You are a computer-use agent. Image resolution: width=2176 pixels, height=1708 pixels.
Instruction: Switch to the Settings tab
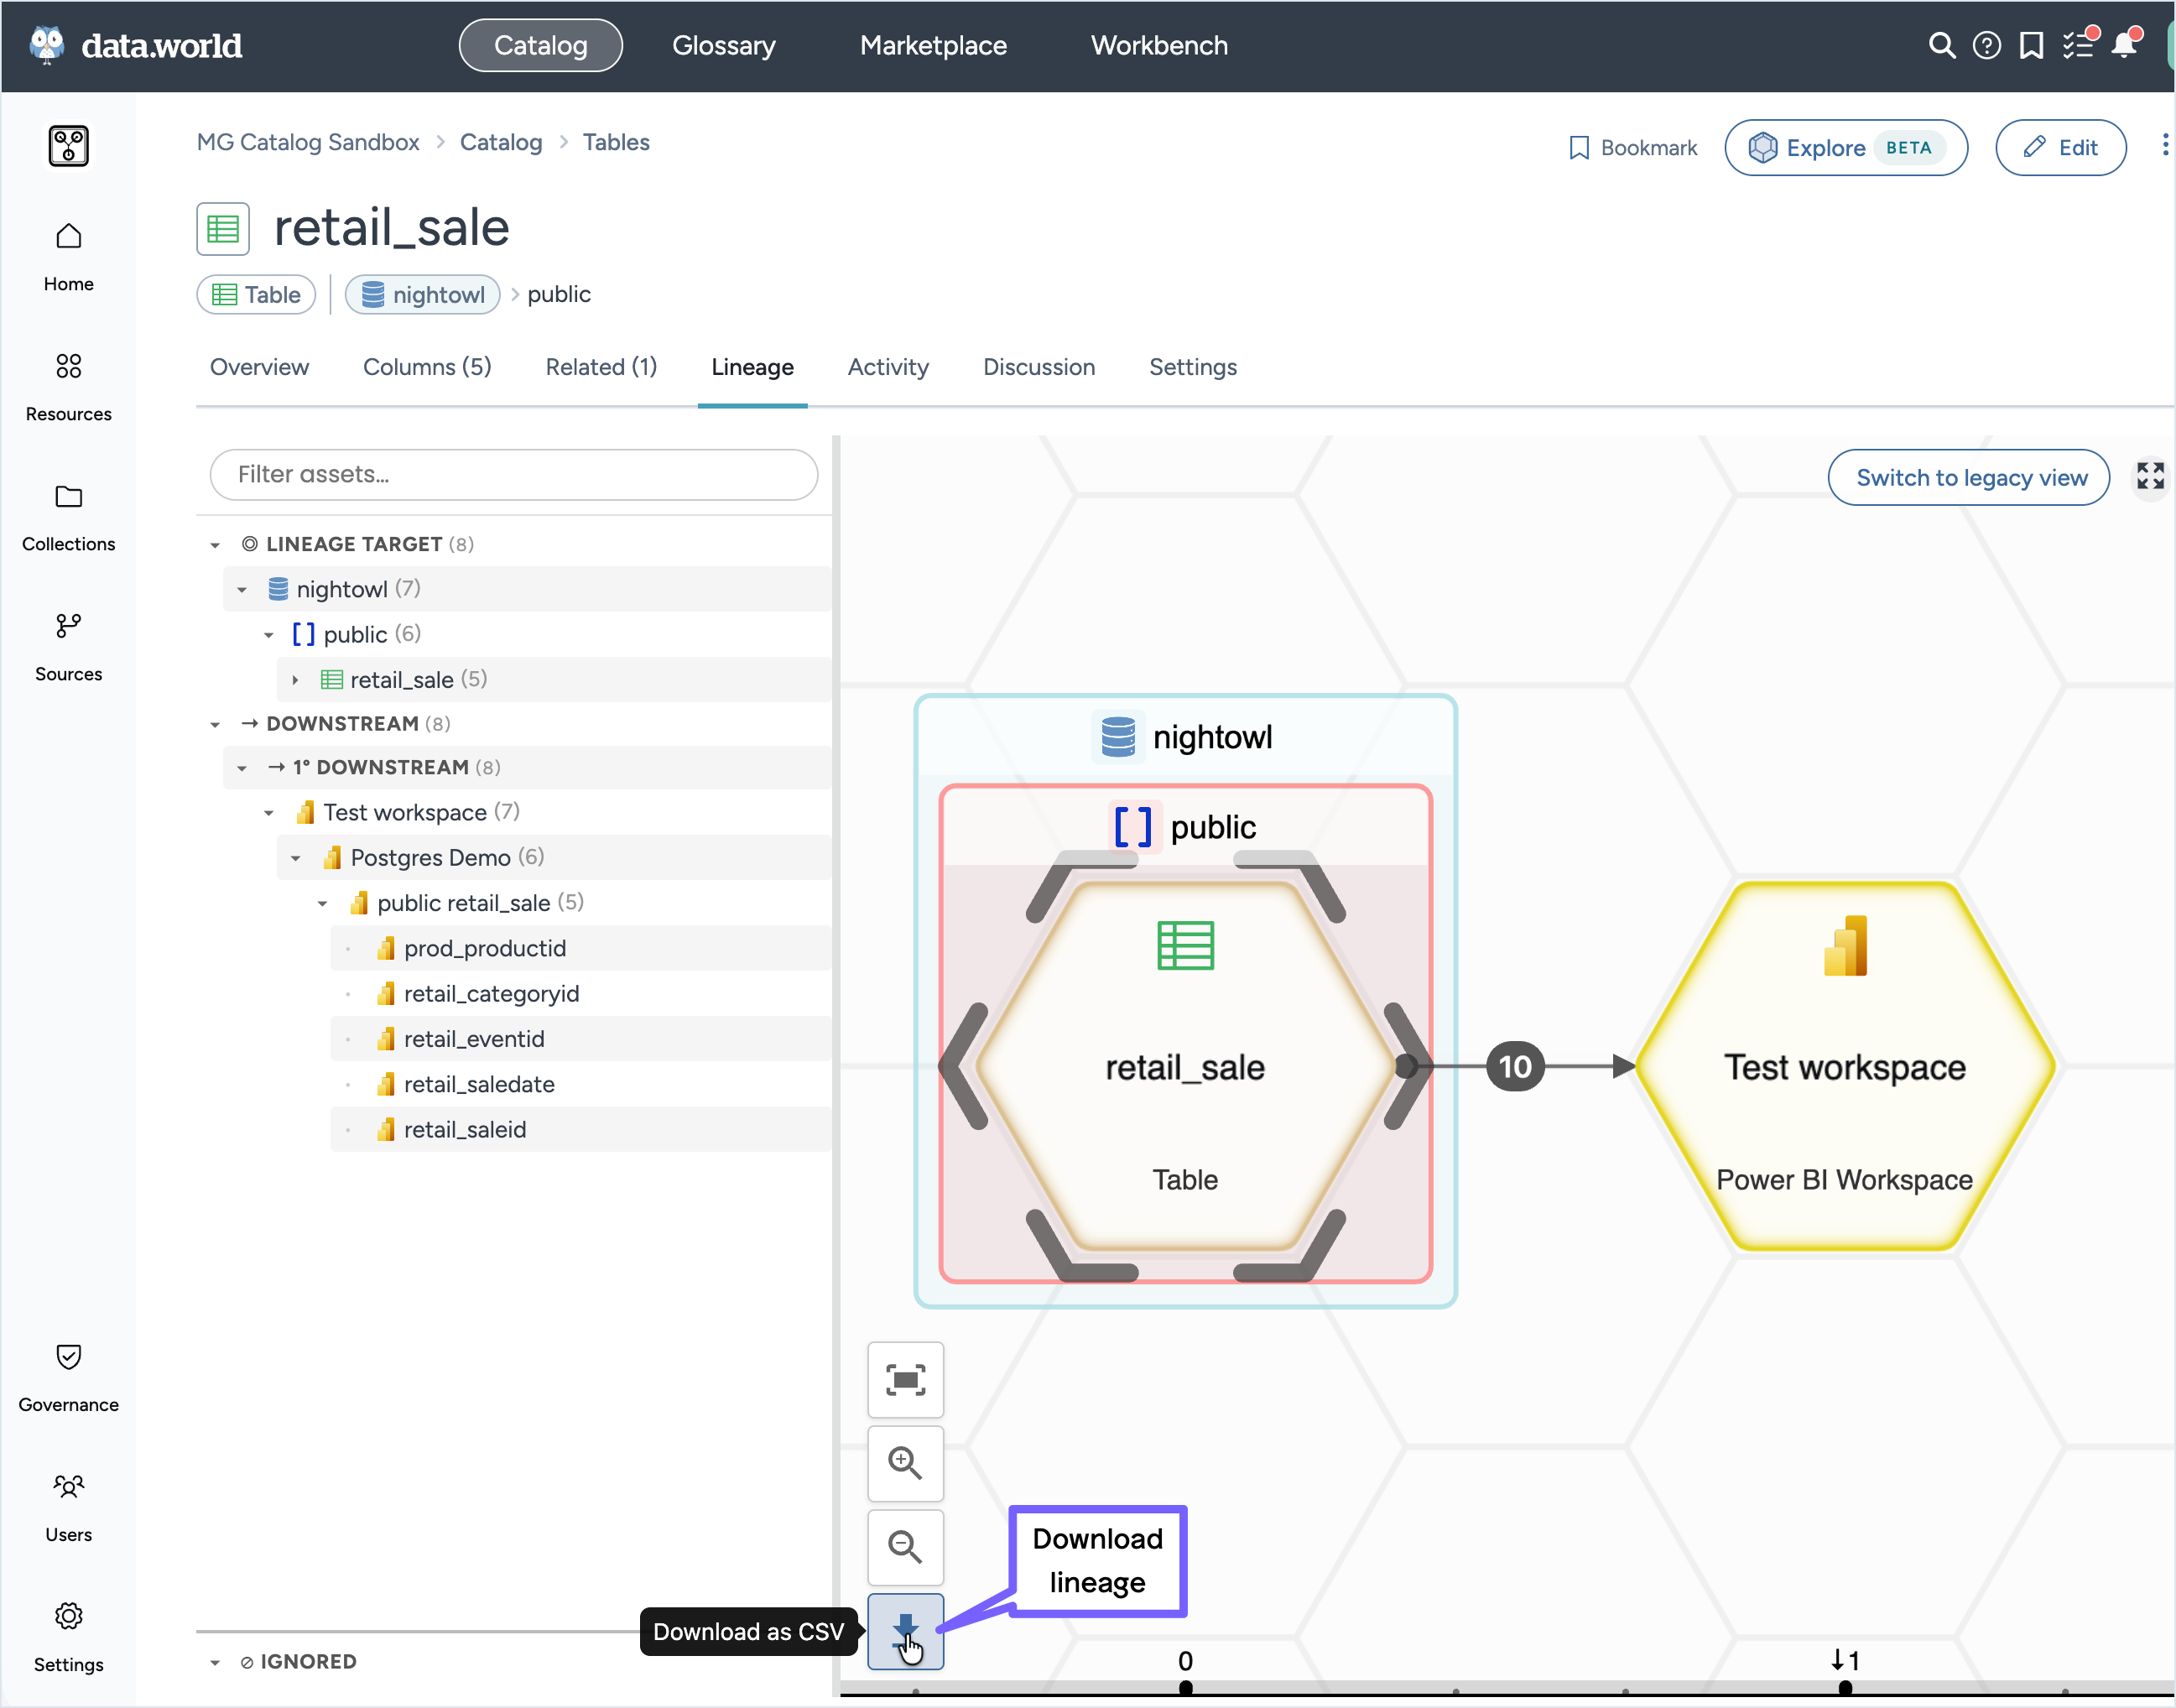[x=1193, y=367]
